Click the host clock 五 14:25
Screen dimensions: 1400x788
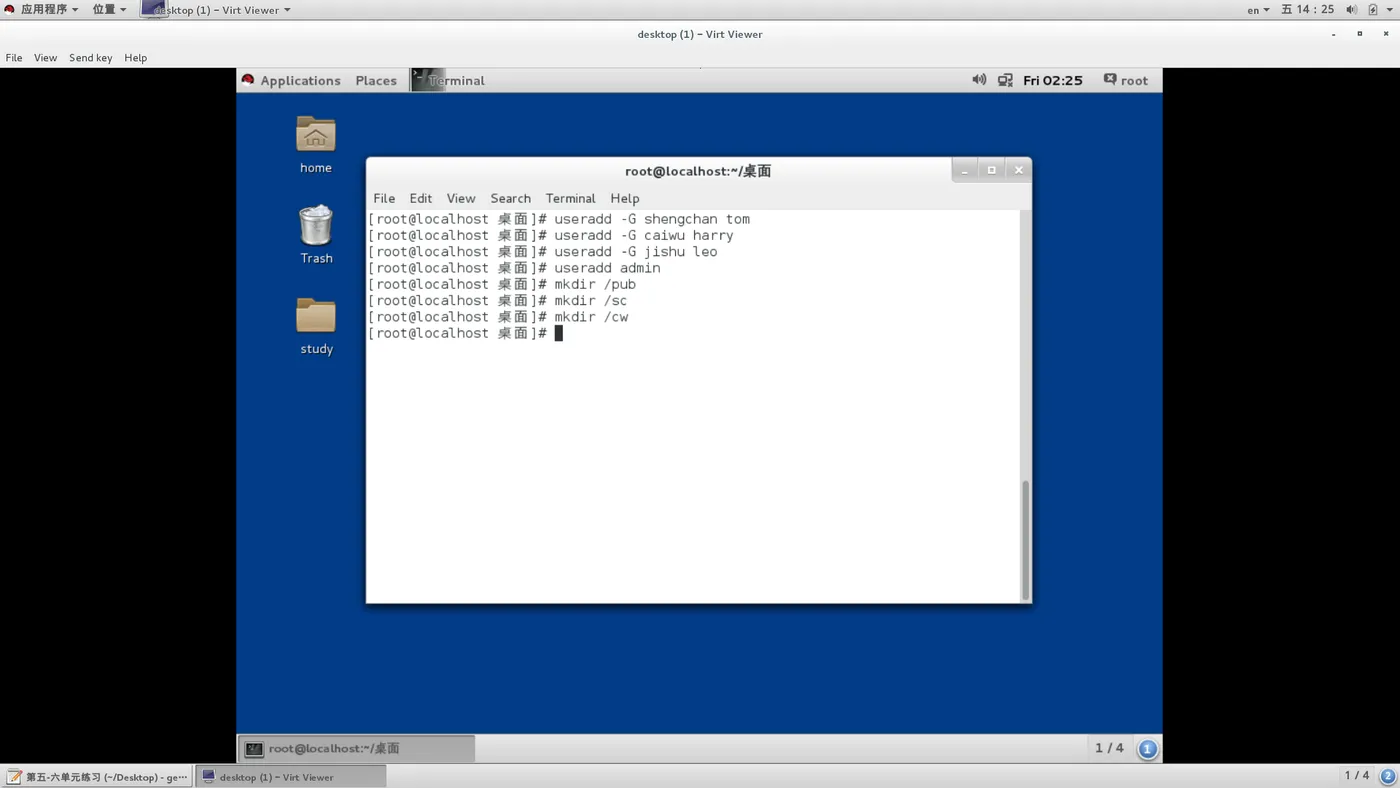point(1308,9)
